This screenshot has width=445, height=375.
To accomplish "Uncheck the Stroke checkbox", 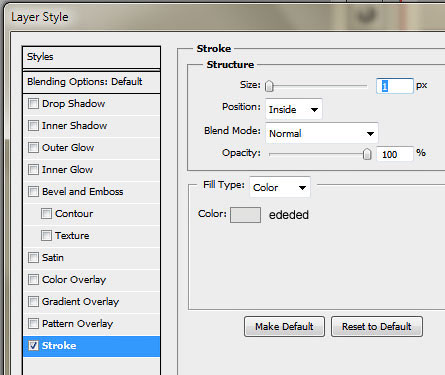I will [x=33, y=345].
